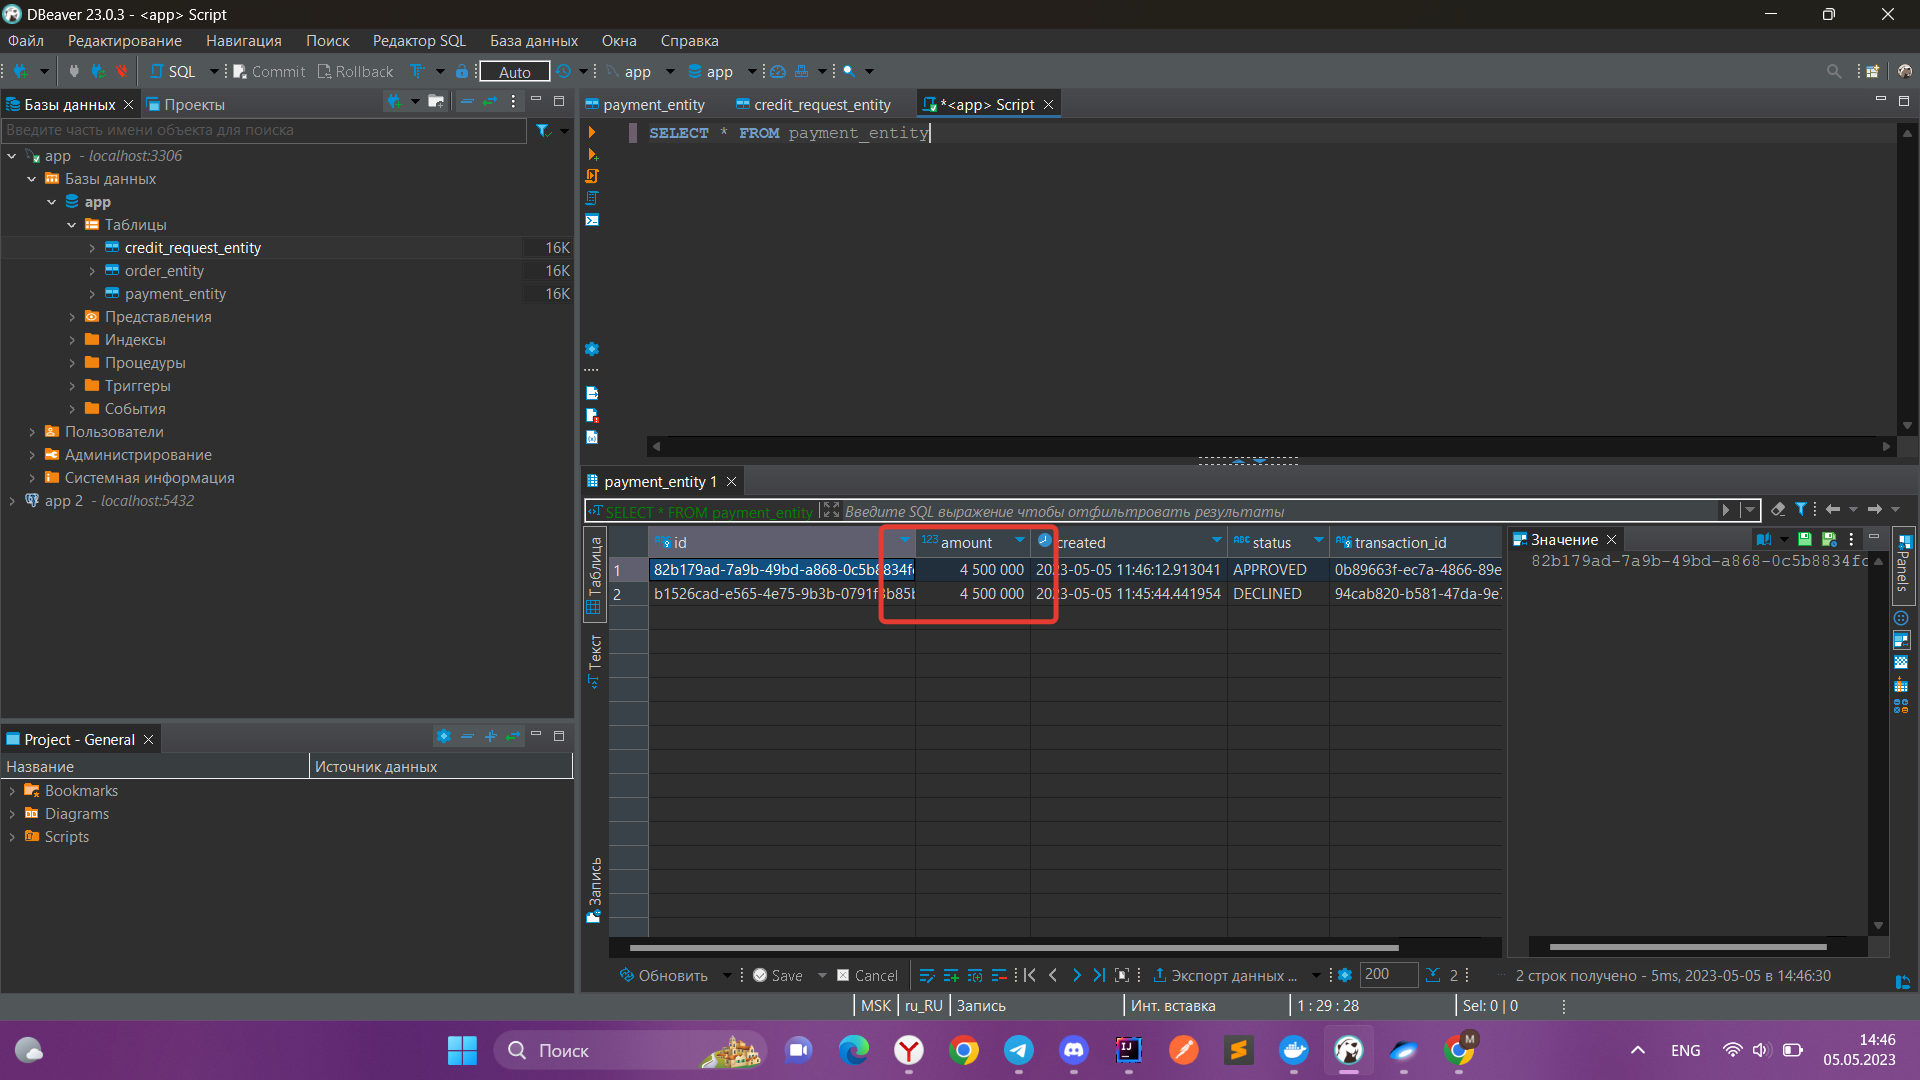Open Экспорт данных export button
Screen dimensions: 1920x1080
pyautogui.click(x=1225, y=975)
